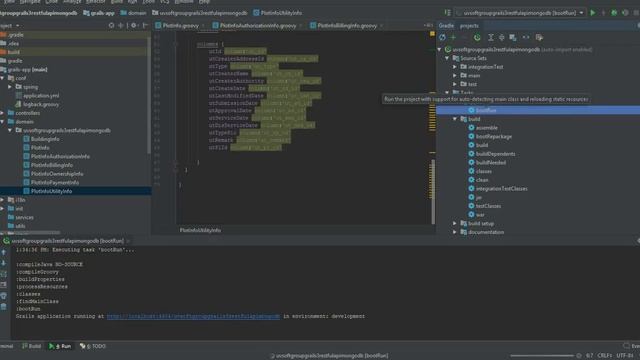Click the grails-app breadcrumb in navigation bar
The height and width of the screenshot is (360, 640).
98,13
